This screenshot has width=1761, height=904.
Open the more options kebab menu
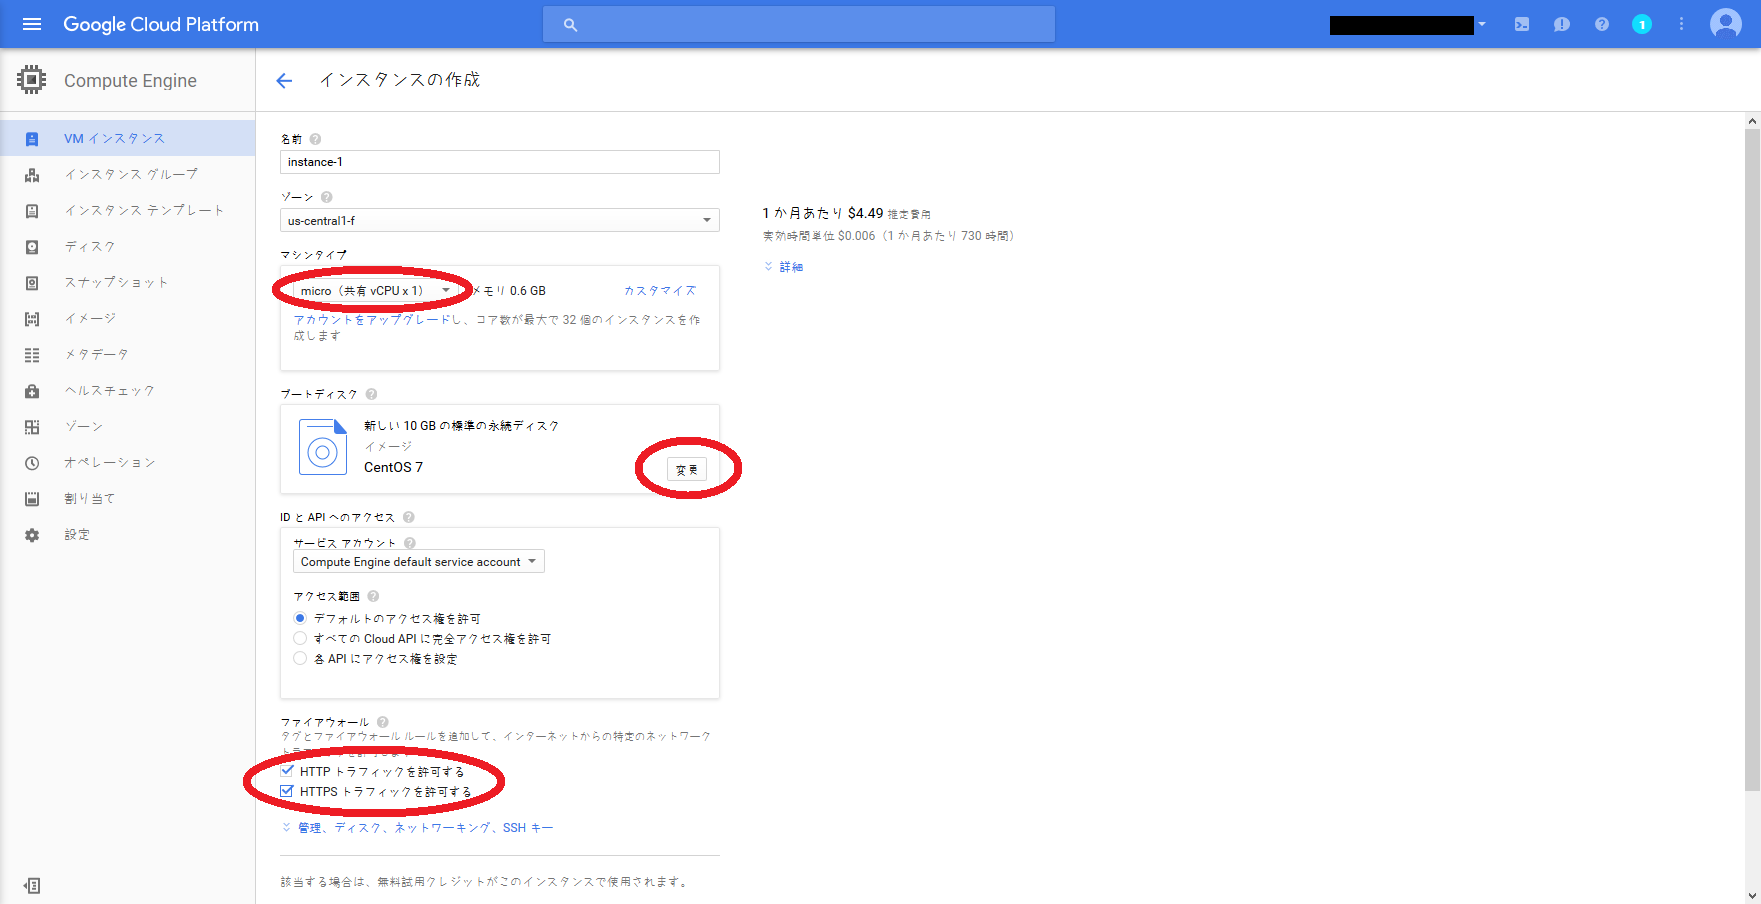click(x=1682, y=24)
